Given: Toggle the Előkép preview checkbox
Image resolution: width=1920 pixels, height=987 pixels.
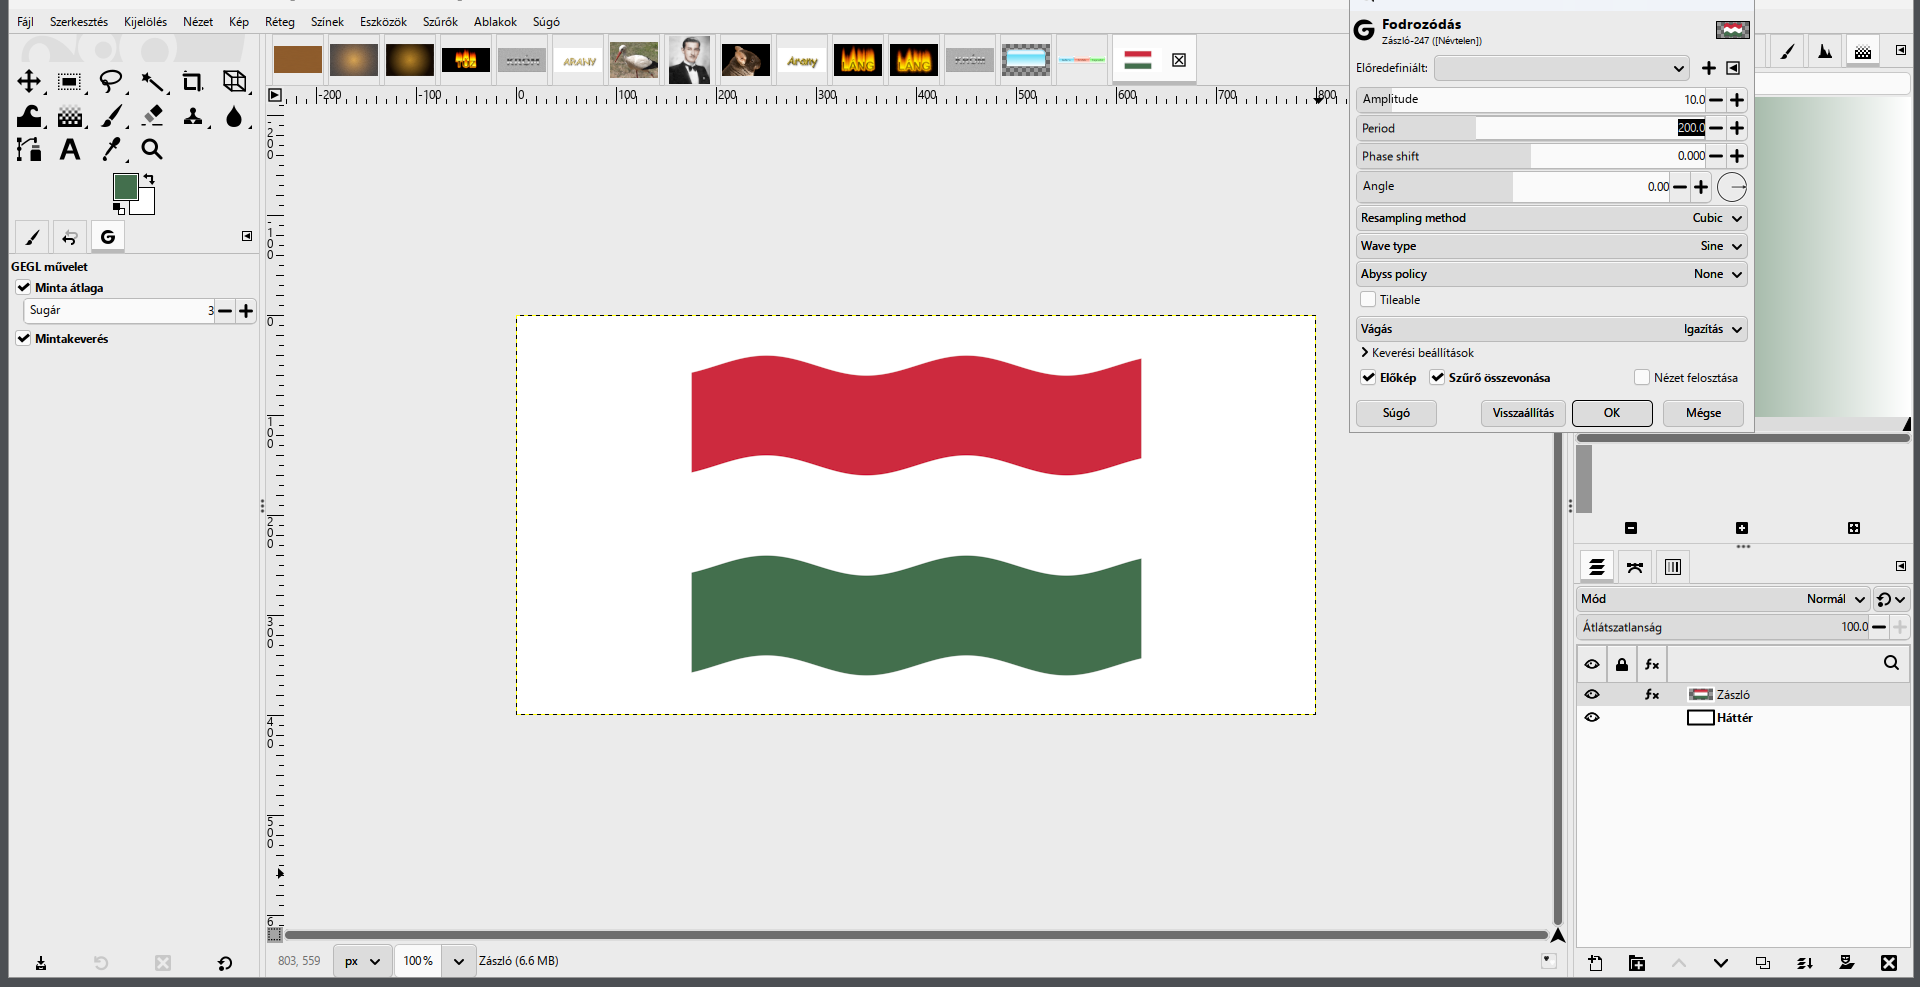Looking at the screenshot, I should 1368,378.
